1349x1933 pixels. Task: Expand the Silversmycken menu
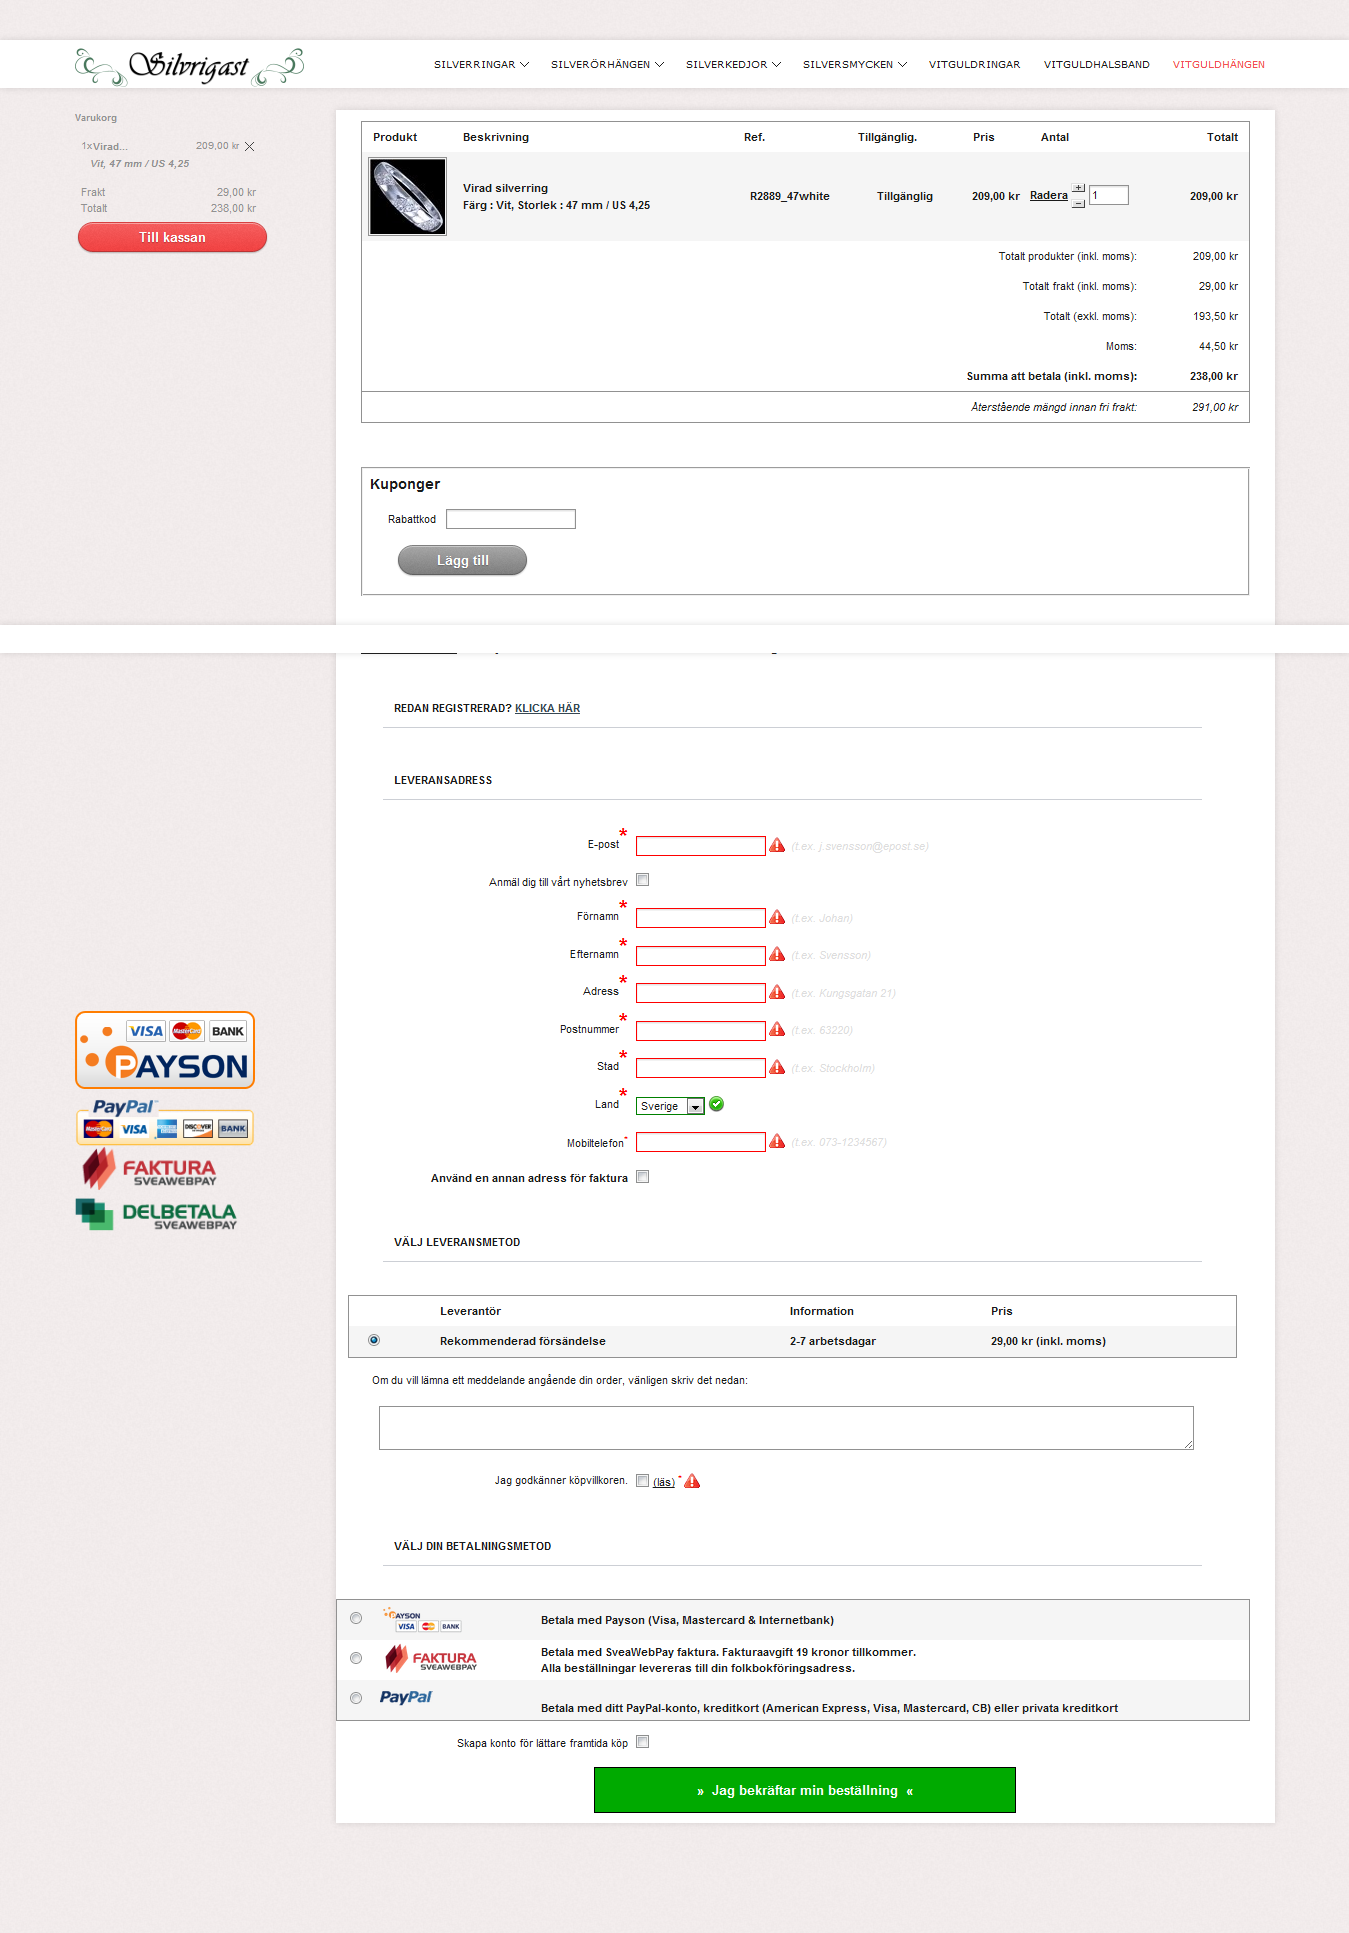click(855, 65)
